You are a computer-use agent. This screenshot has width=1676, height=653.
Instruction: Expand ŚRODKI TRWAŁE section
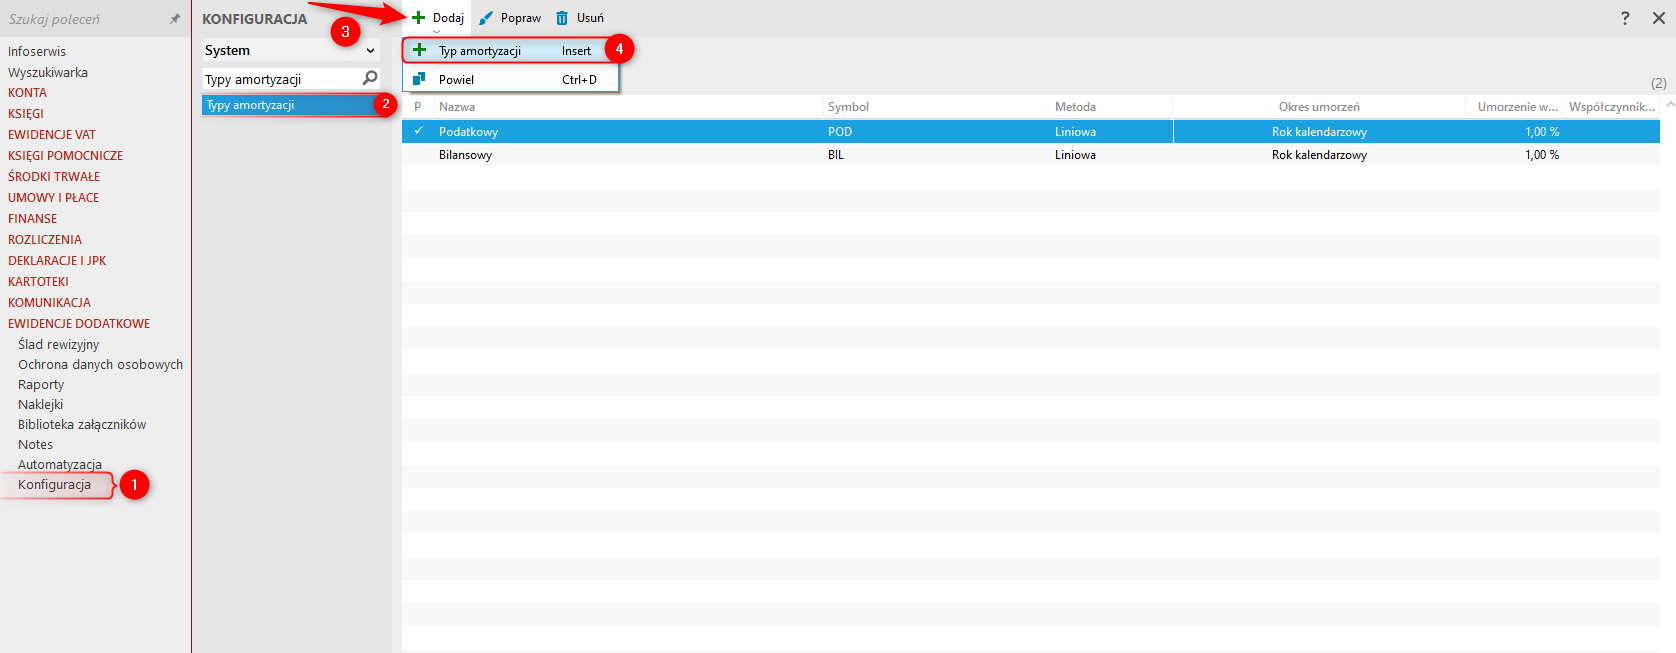(x=54, y=176)
